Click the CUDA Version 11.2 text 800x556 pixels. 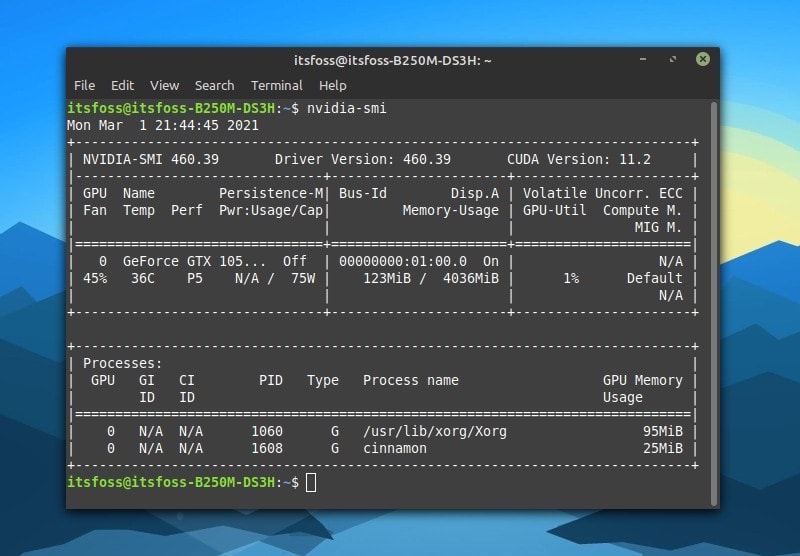[x=579, y=160]
